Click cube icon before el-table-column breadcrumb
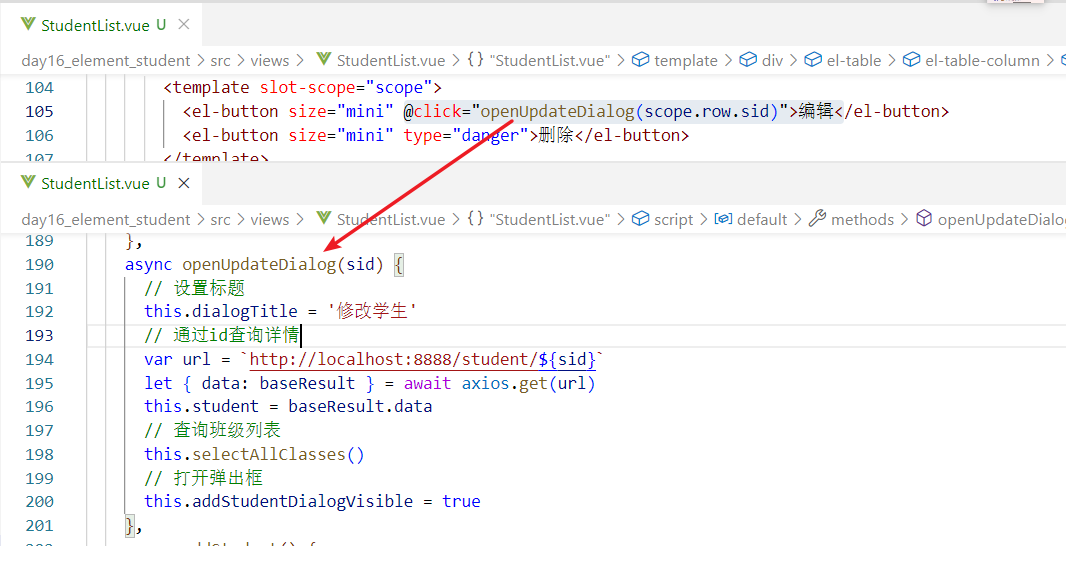1072x562 pixels. click(911, 60)
